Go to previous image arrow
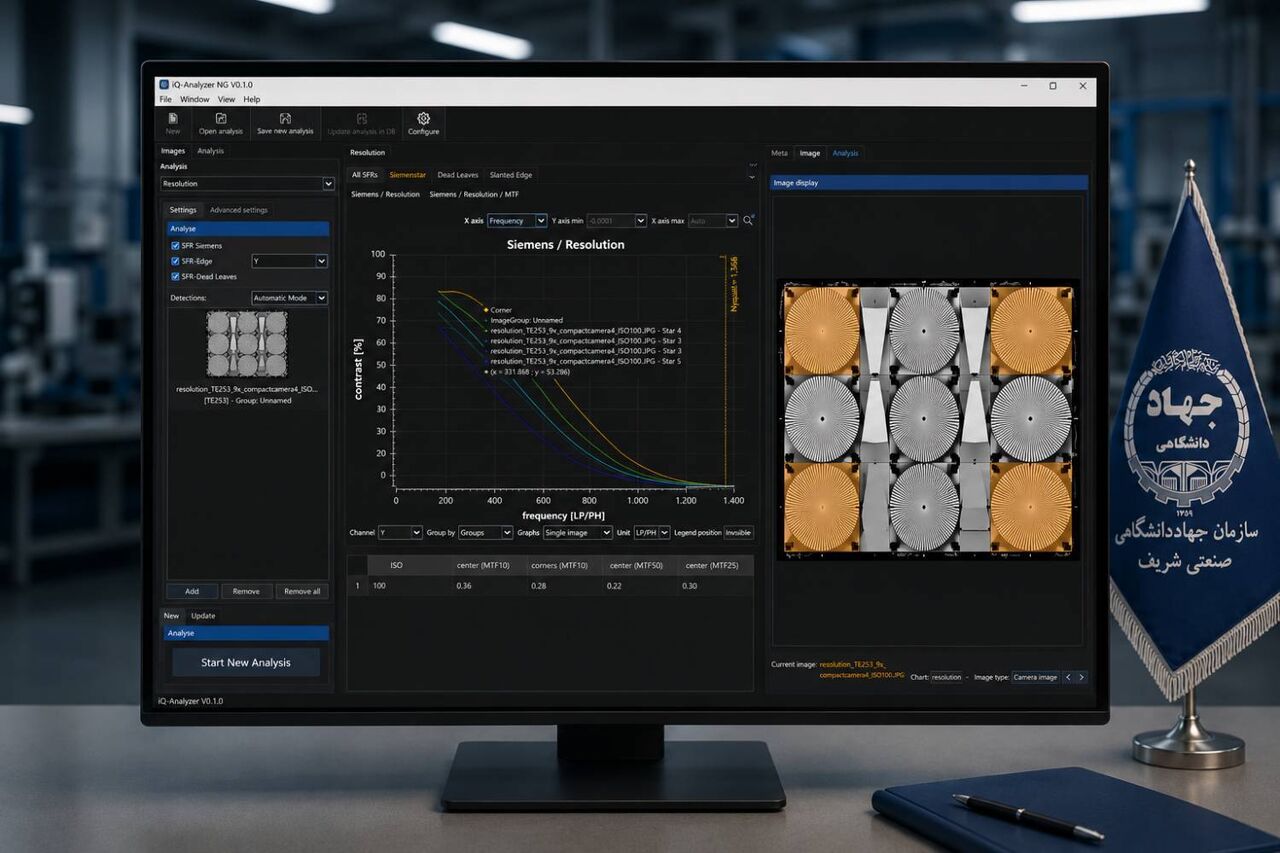The width and height of the screenshot is (1280, 853). coord(1067,677)
